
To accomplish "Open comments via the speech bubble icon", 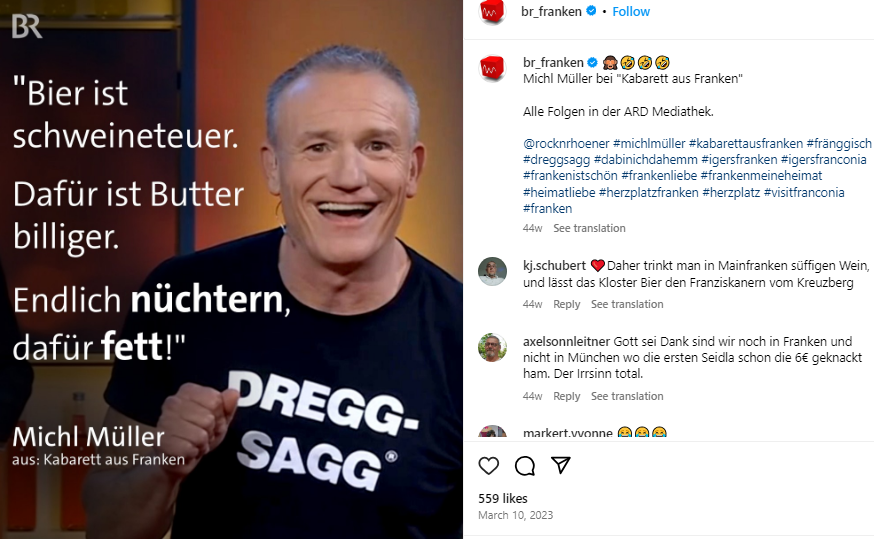I will (x=525, y=465).
